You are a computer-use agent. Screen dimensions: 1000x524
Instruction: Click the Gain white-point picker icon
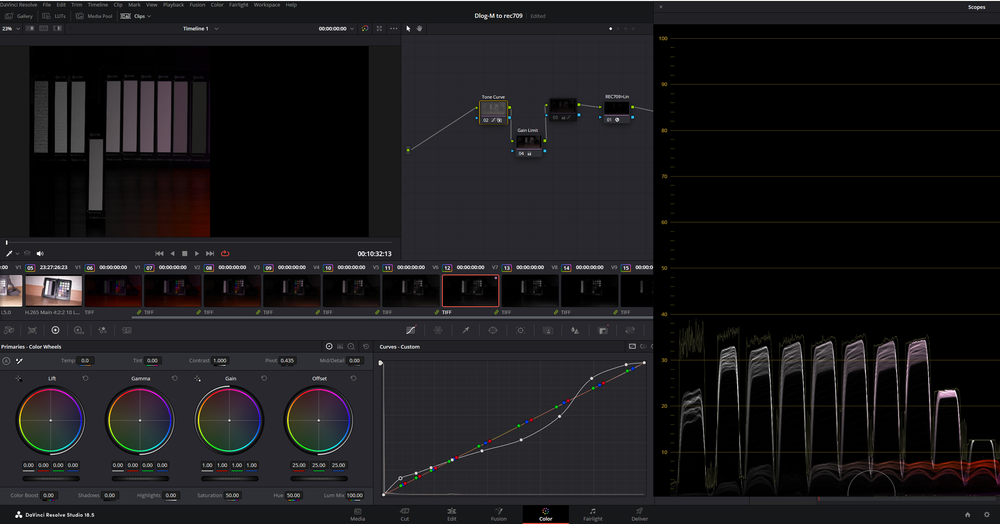pos(197,379)
